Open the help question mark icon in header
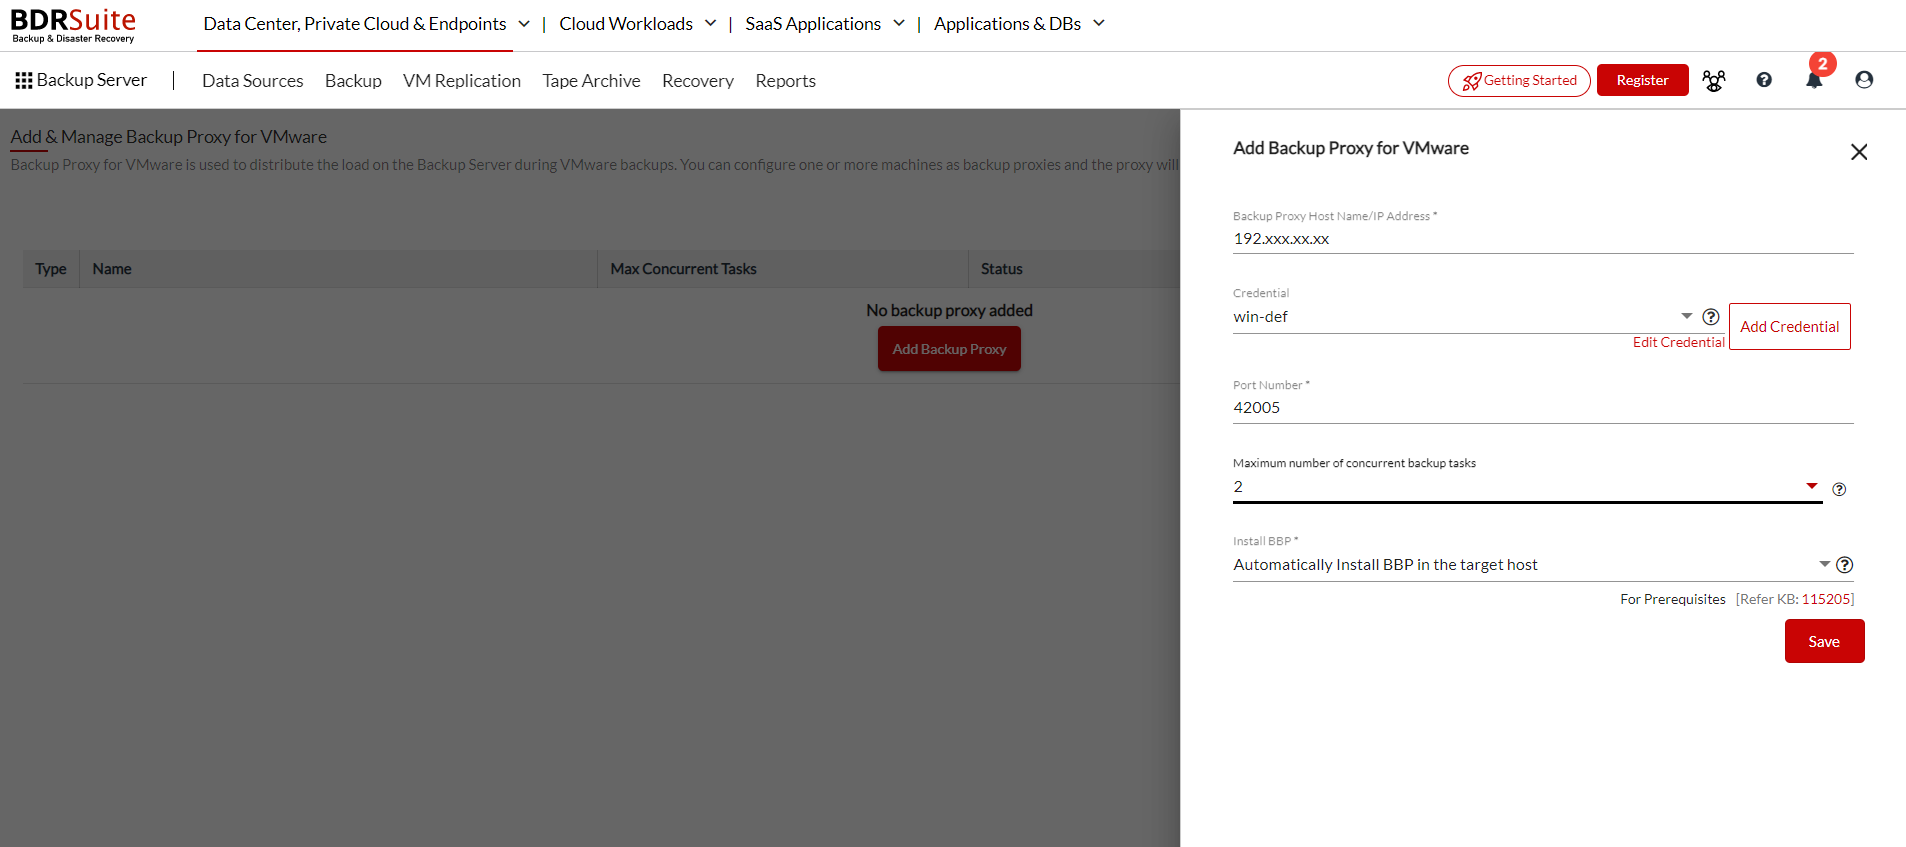The image size is (1906, 847). [1764, 80]
